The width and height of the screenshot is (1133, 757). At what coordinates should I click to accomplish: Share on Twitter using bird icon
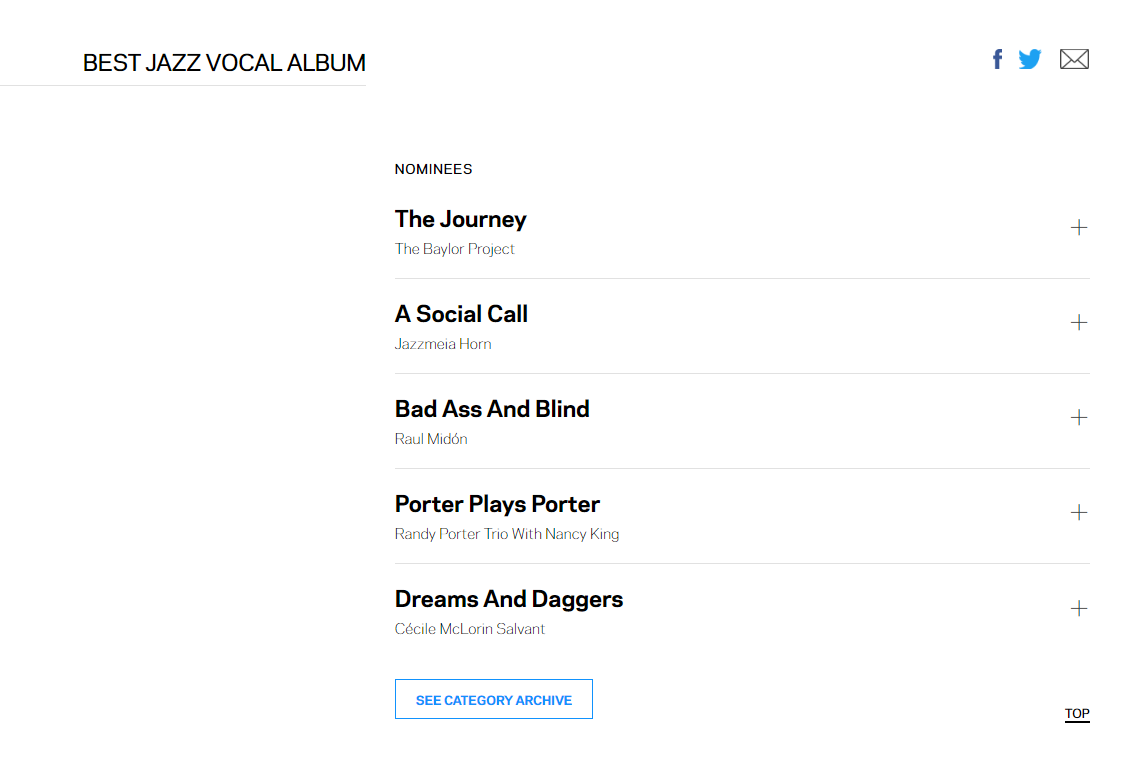click(1030, 59)
